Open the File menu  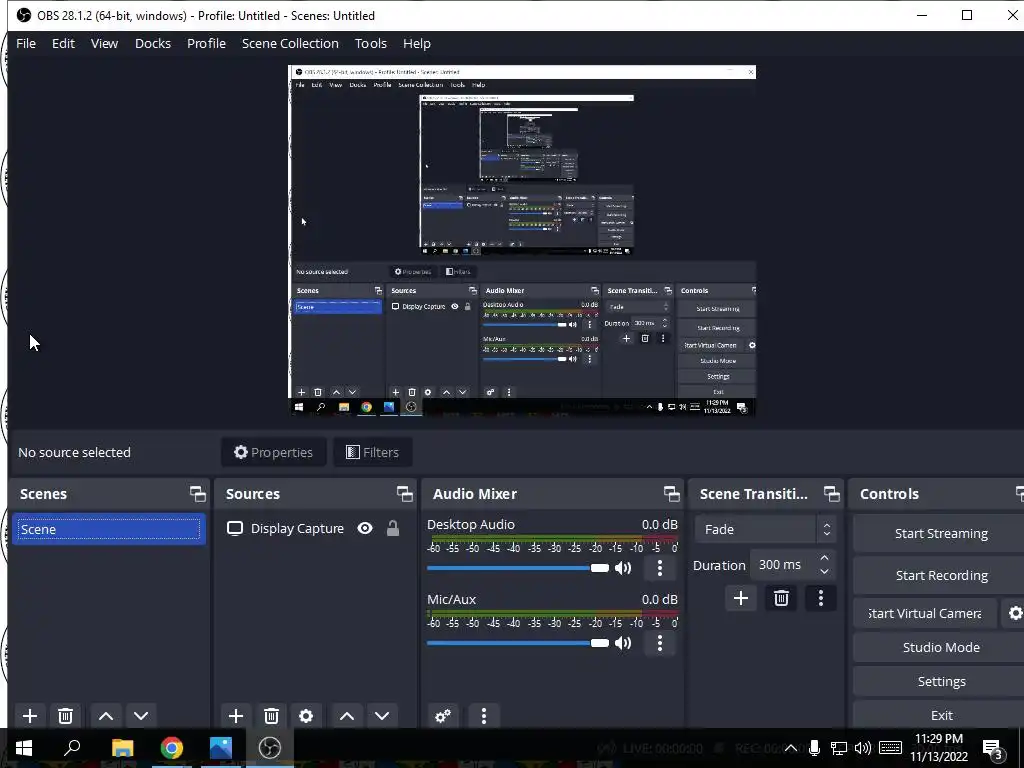coord(26,43)
